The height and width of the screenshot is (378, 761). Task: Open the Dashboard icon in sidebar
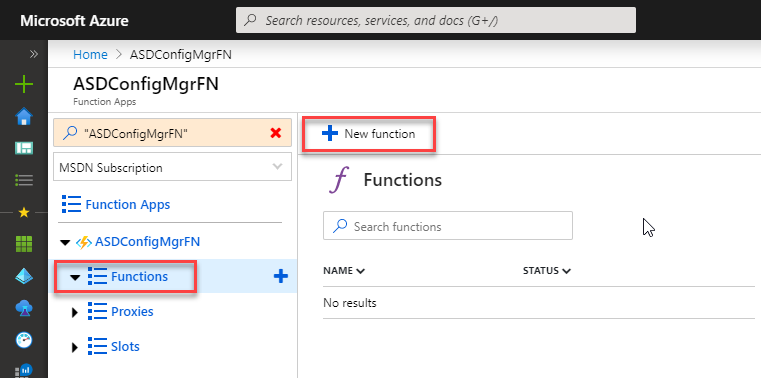click(x=24, y=148)
